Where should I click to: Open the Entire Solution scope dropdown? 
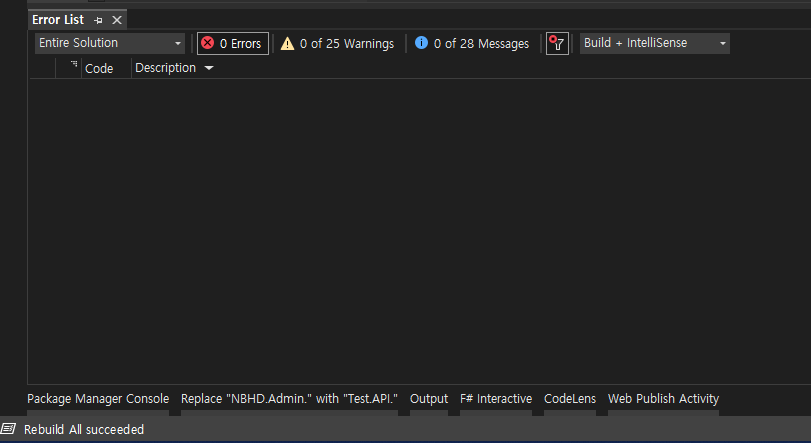[x=110, y=43]
